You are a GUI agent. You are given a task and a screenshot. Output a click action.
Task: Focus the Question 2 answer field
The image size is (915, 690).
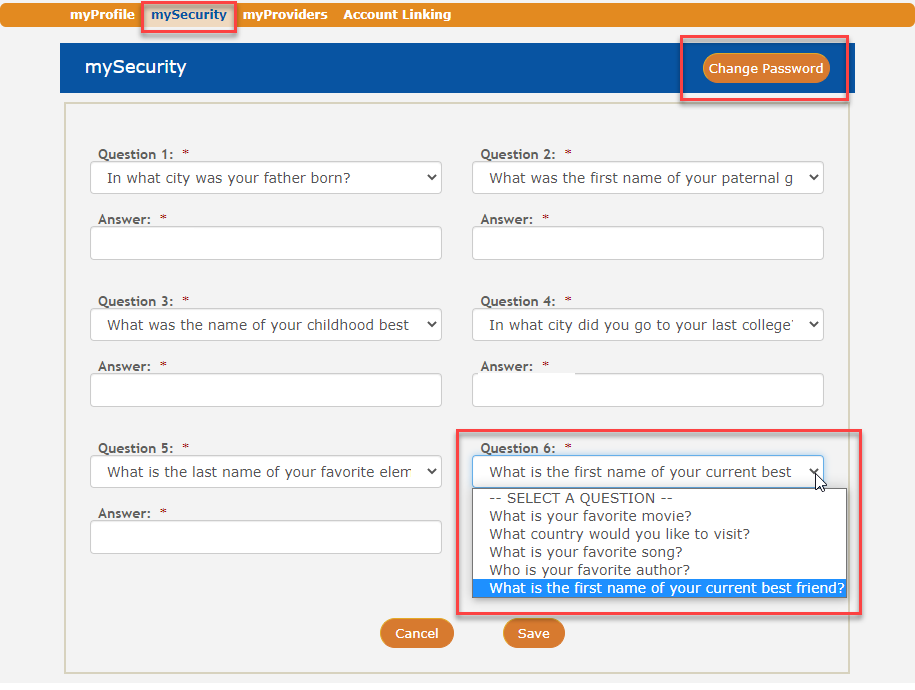648,243
